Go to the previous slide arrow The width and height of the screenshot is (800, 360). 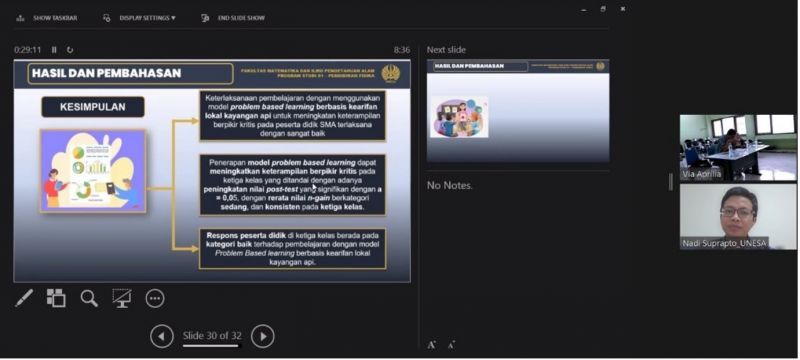pos(162,337)
